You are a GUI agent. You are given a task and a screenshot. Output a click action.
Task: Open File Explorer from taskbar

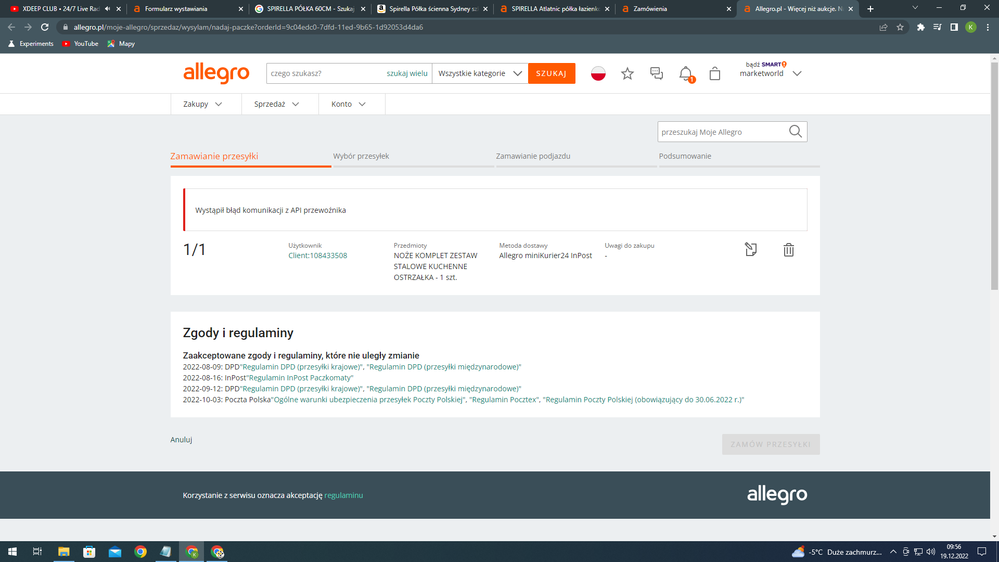tap(64, 552)
